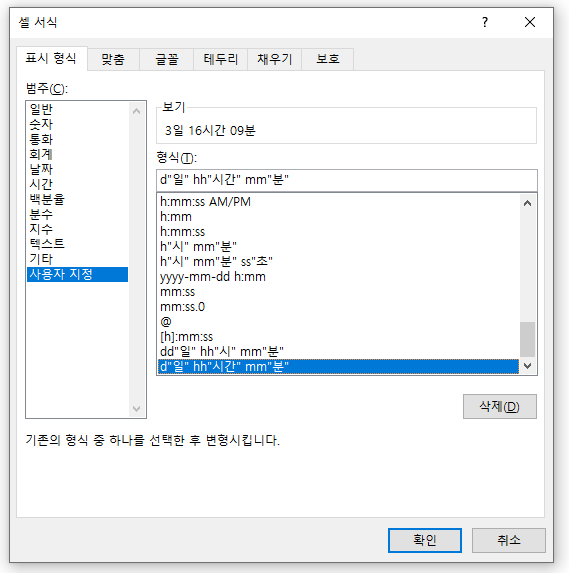Image resolution: width=569 pixels, height=573 pixels.
Task: Select highlighted d"일" hh"시간" mm"분" format
Action: (x=338, y=367)
